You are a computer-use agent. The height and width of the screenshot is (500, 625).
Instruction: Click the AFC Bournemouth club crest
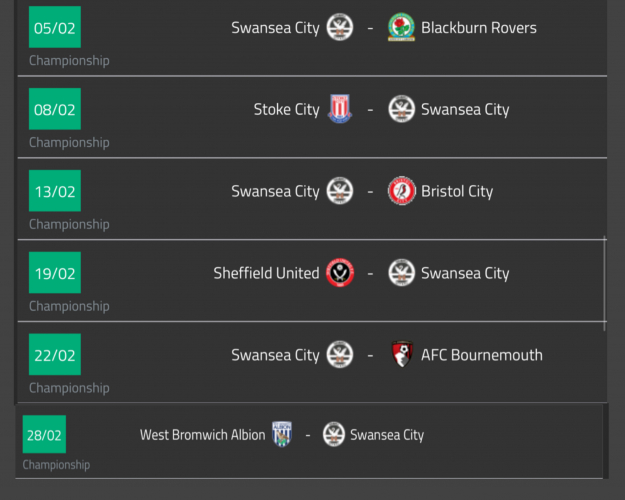coord(401,355)
